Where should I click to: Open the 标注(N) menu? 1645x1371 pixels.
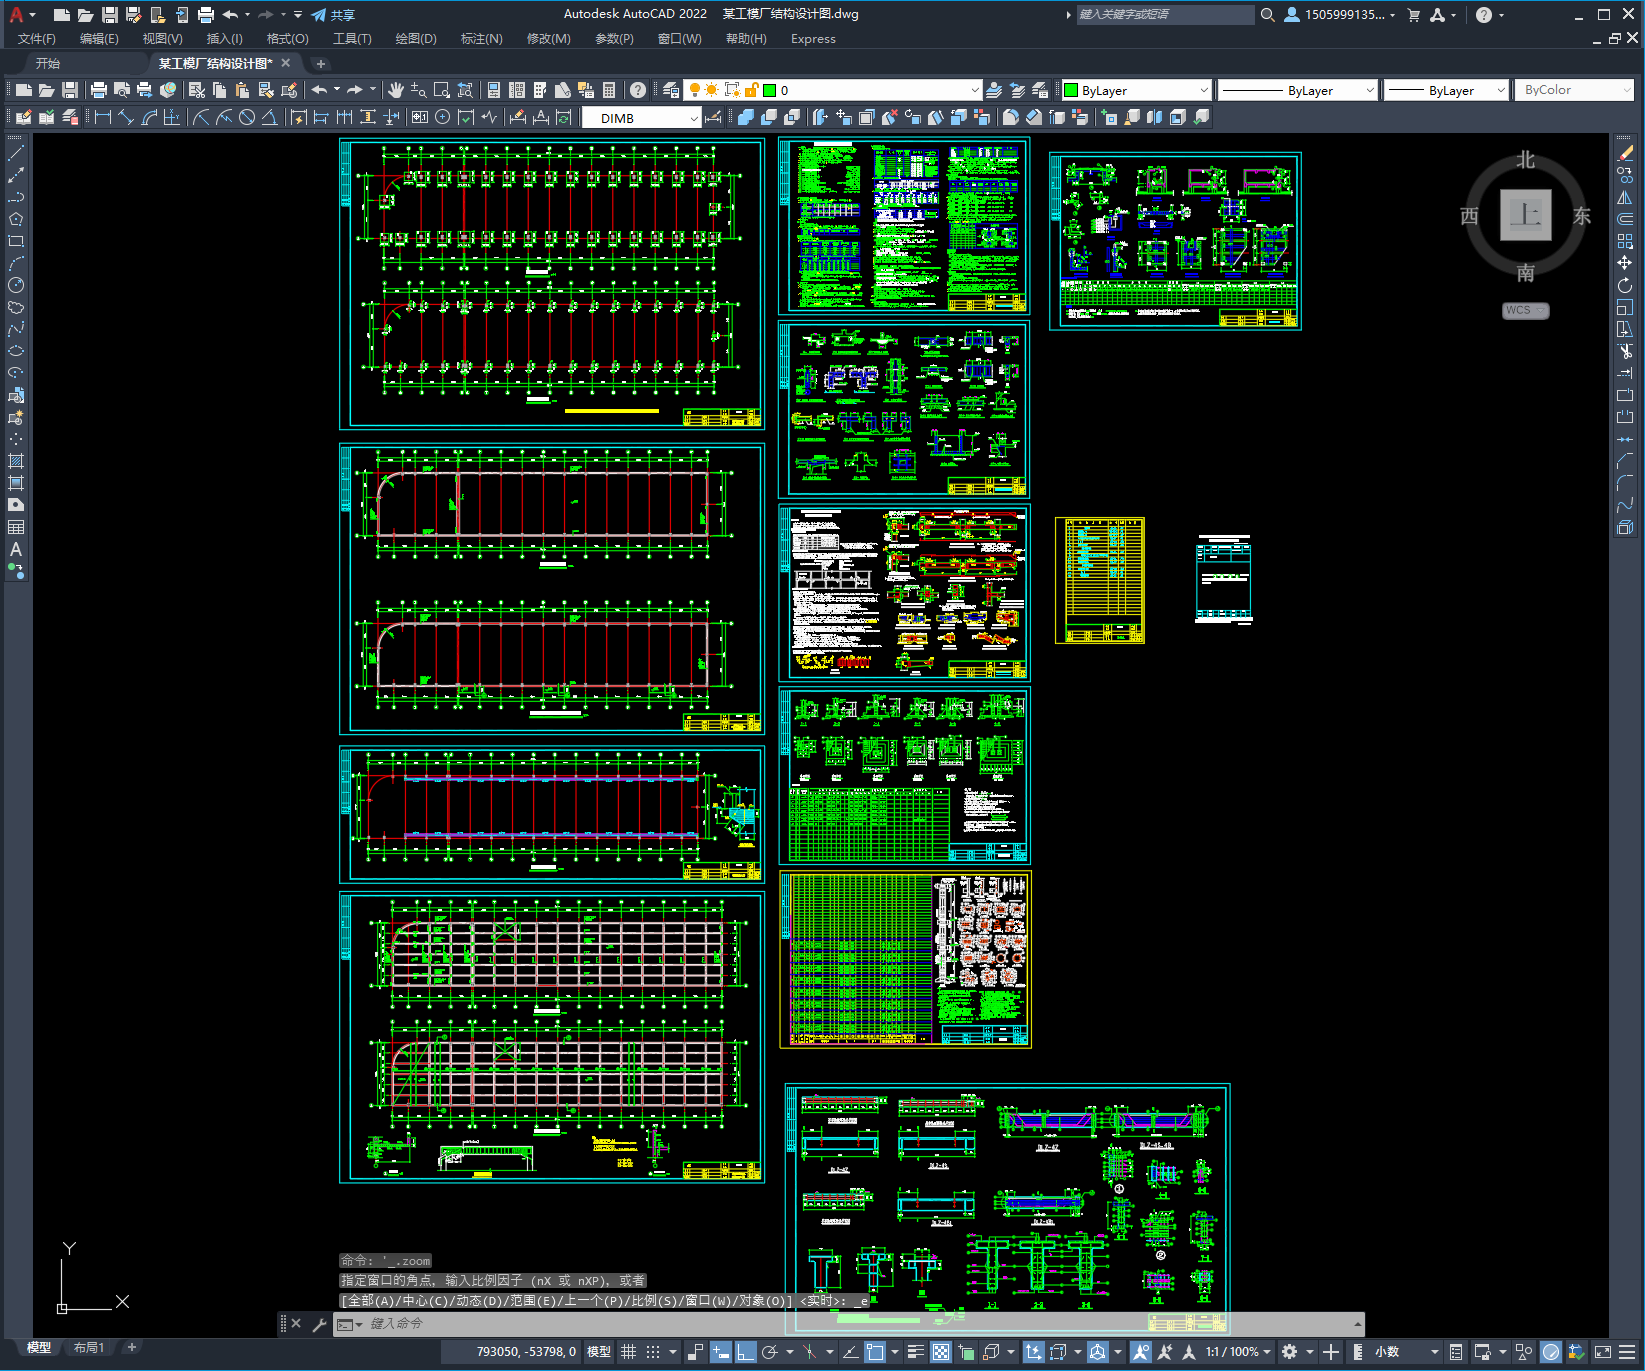tap(481, 39)
